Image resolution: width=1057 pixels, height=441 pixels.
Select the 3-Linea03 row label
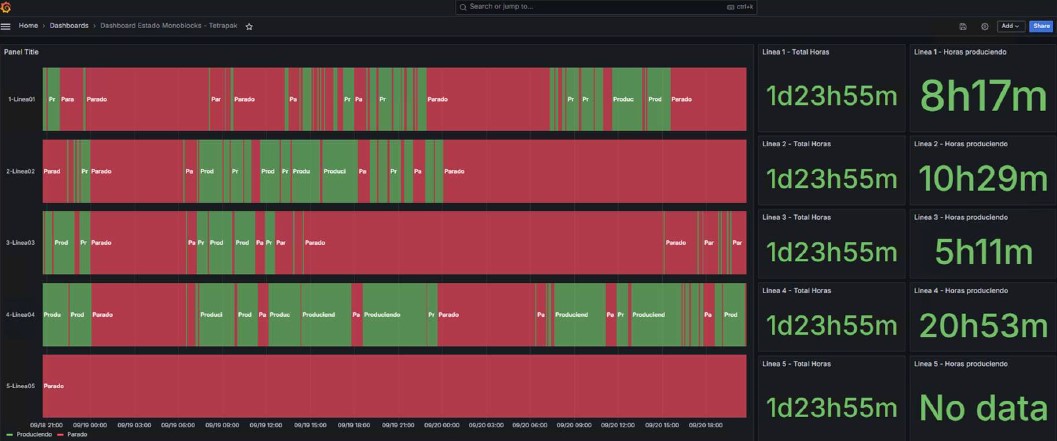tap(21, 243)
